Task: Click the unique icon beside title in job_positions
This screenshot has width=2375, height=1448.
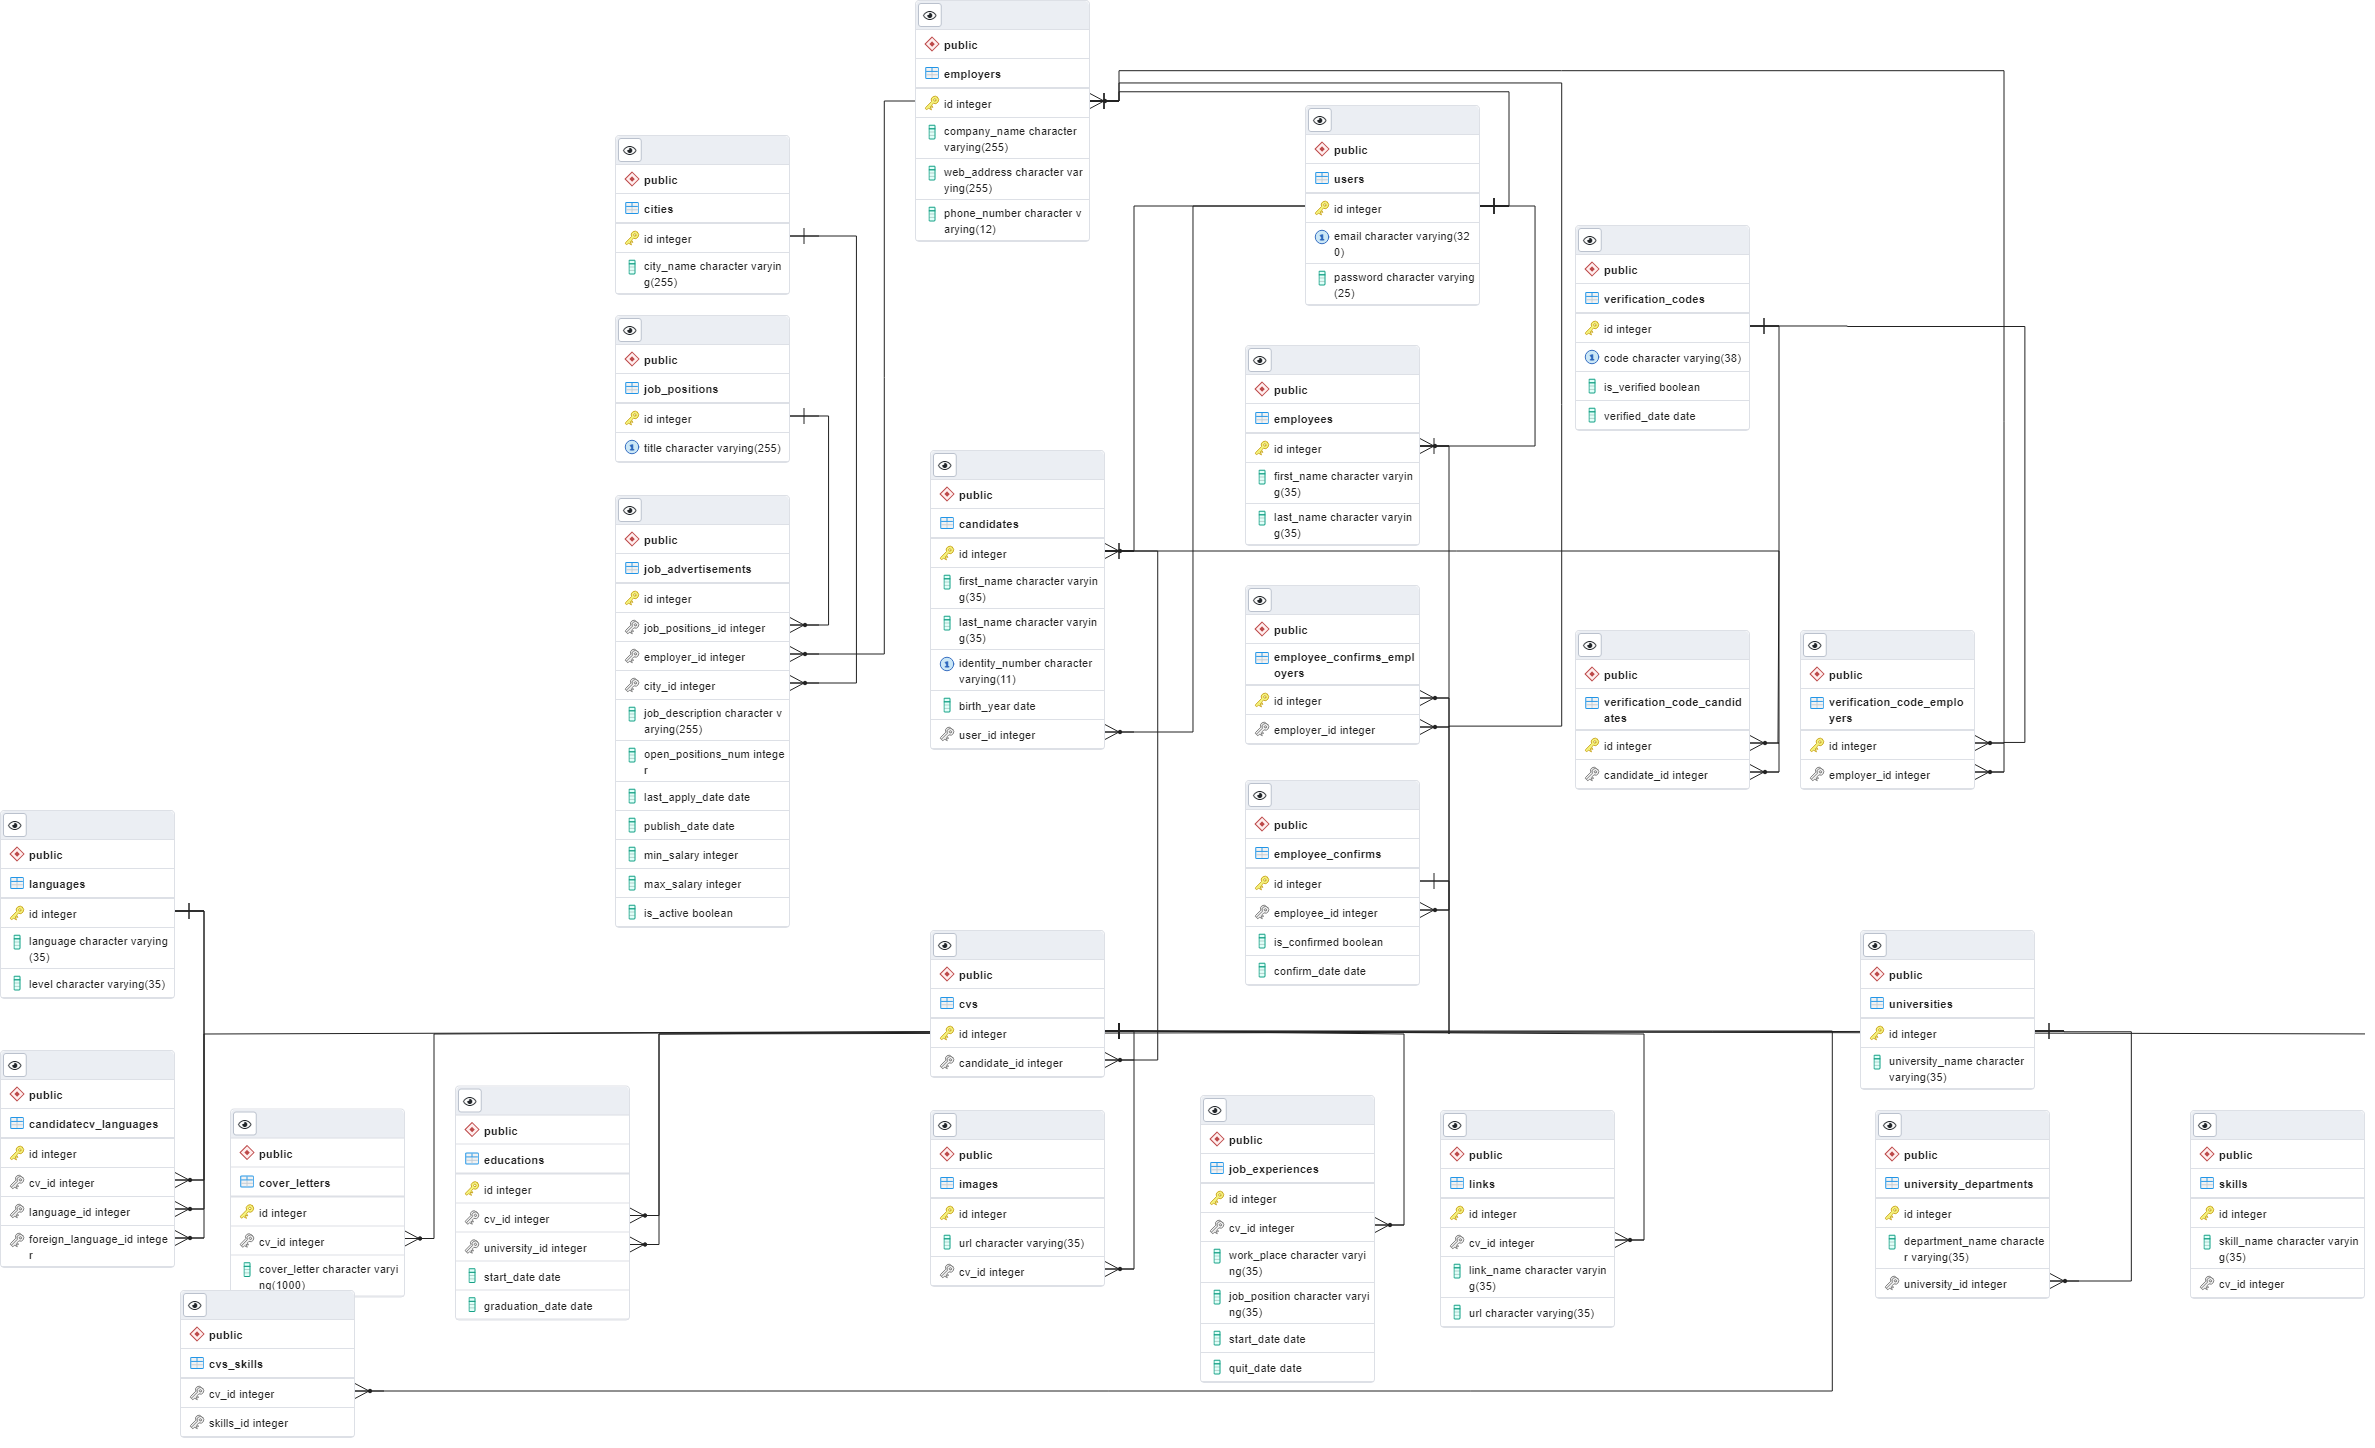Action: click(630, 447)
